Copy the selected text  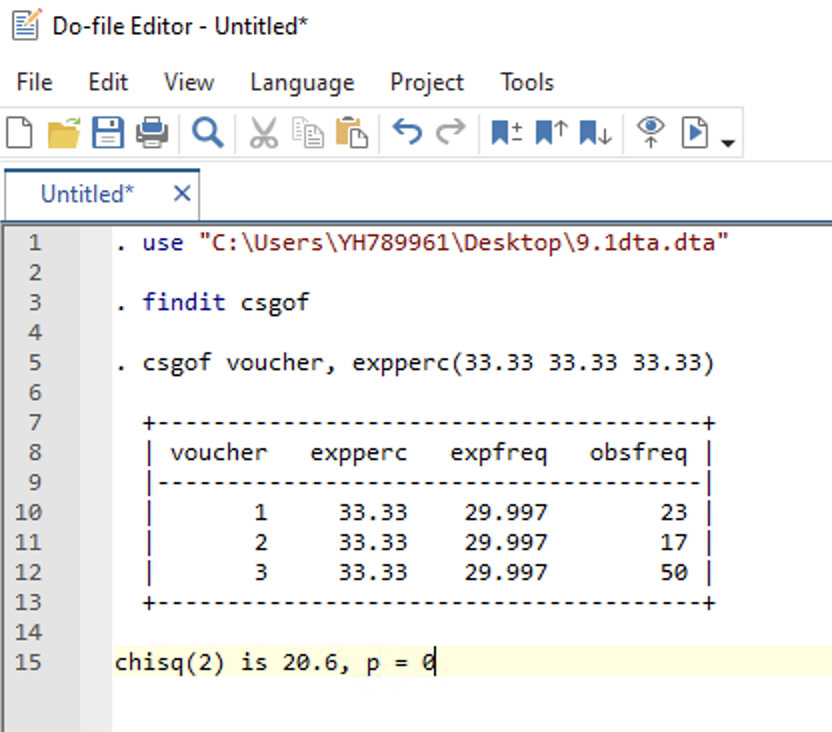pyautogui.click(x=311, y=131)
